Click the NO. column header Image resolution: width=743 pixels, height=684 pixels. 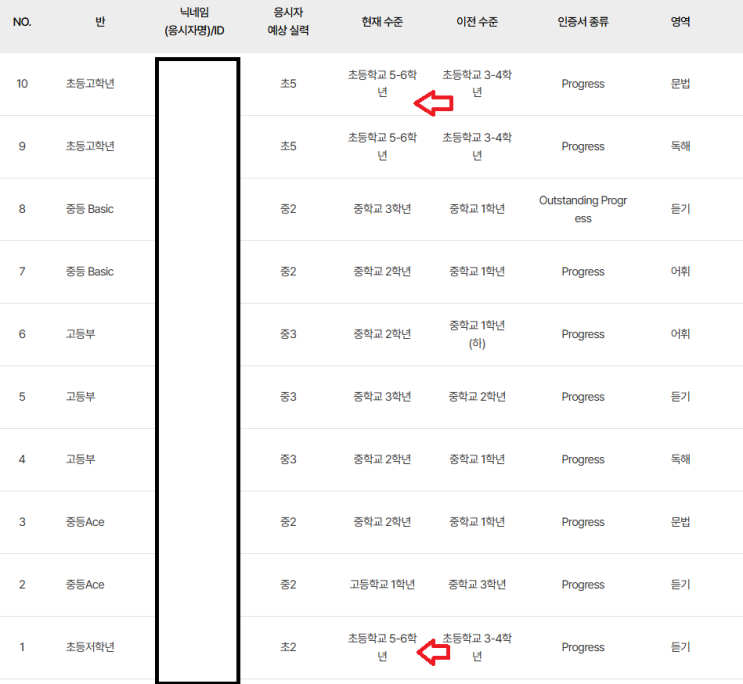point(22,21)
